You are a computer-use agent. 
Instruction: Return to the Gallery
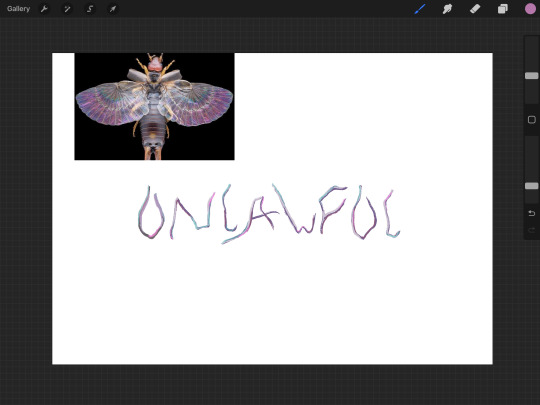coord(18,9)
